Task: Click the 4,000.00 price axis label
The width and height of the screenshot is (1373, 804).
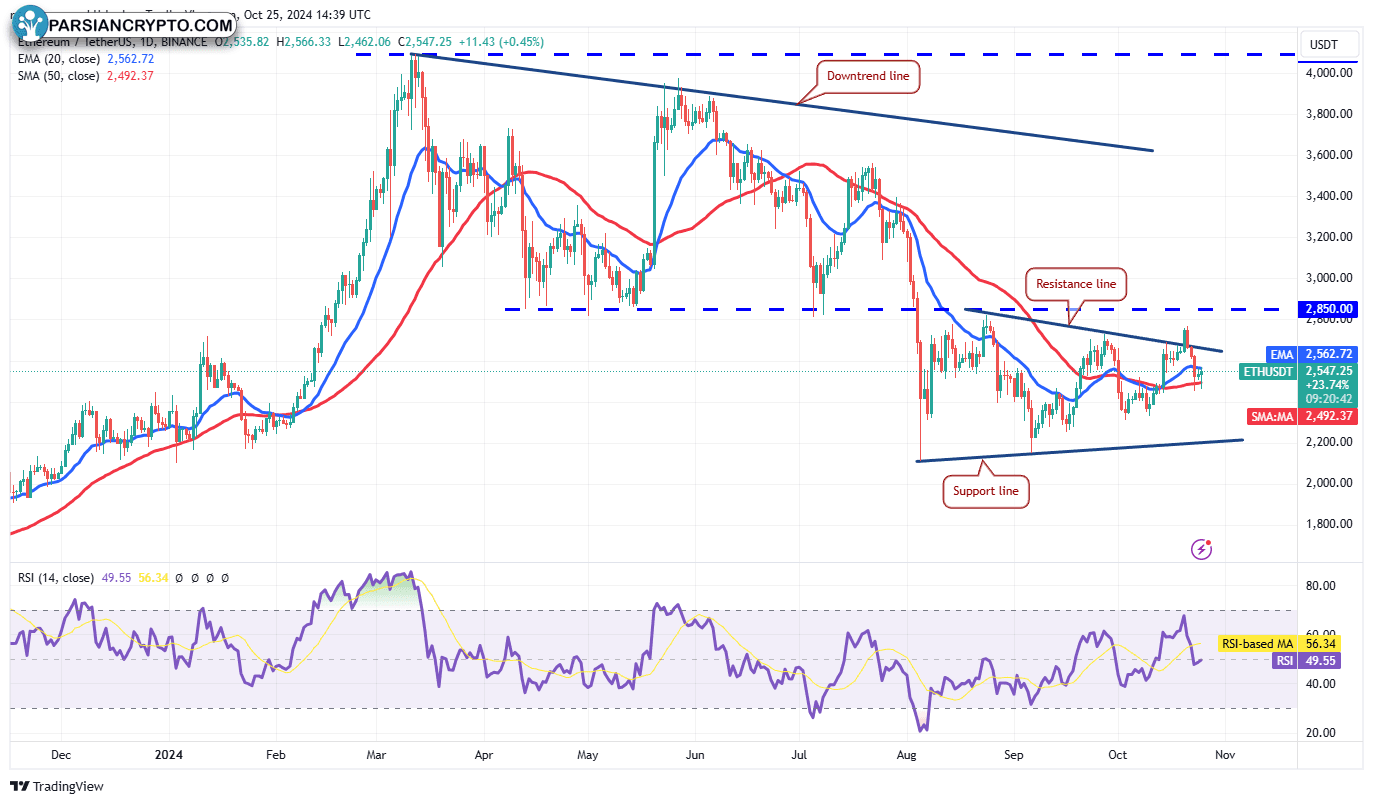Action: coord(1329,73)
